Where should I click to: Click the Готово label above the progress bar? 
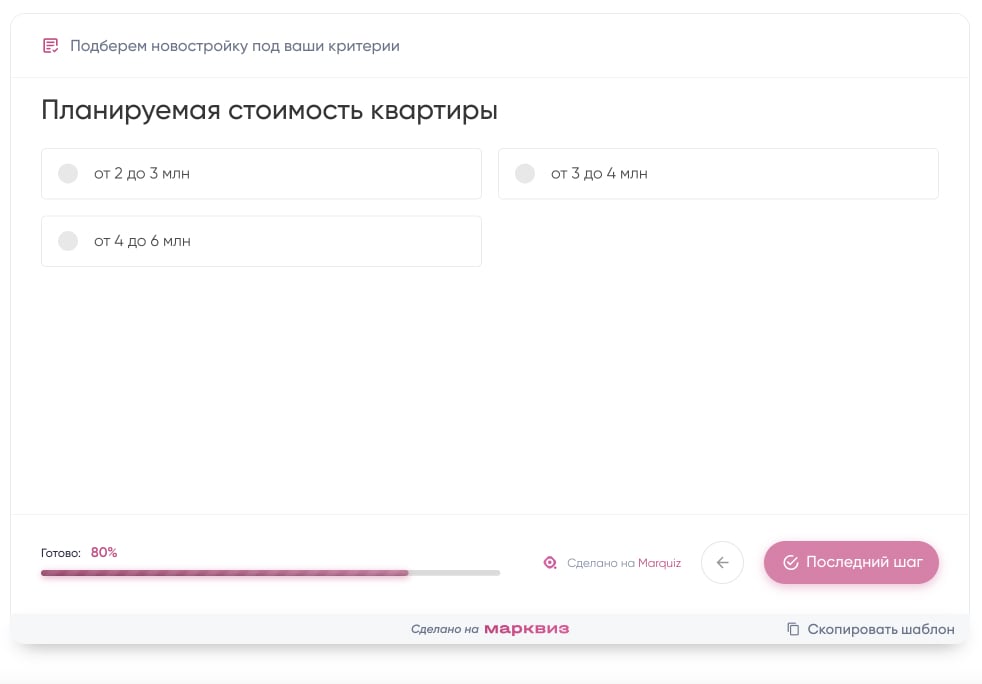(61, 553)
